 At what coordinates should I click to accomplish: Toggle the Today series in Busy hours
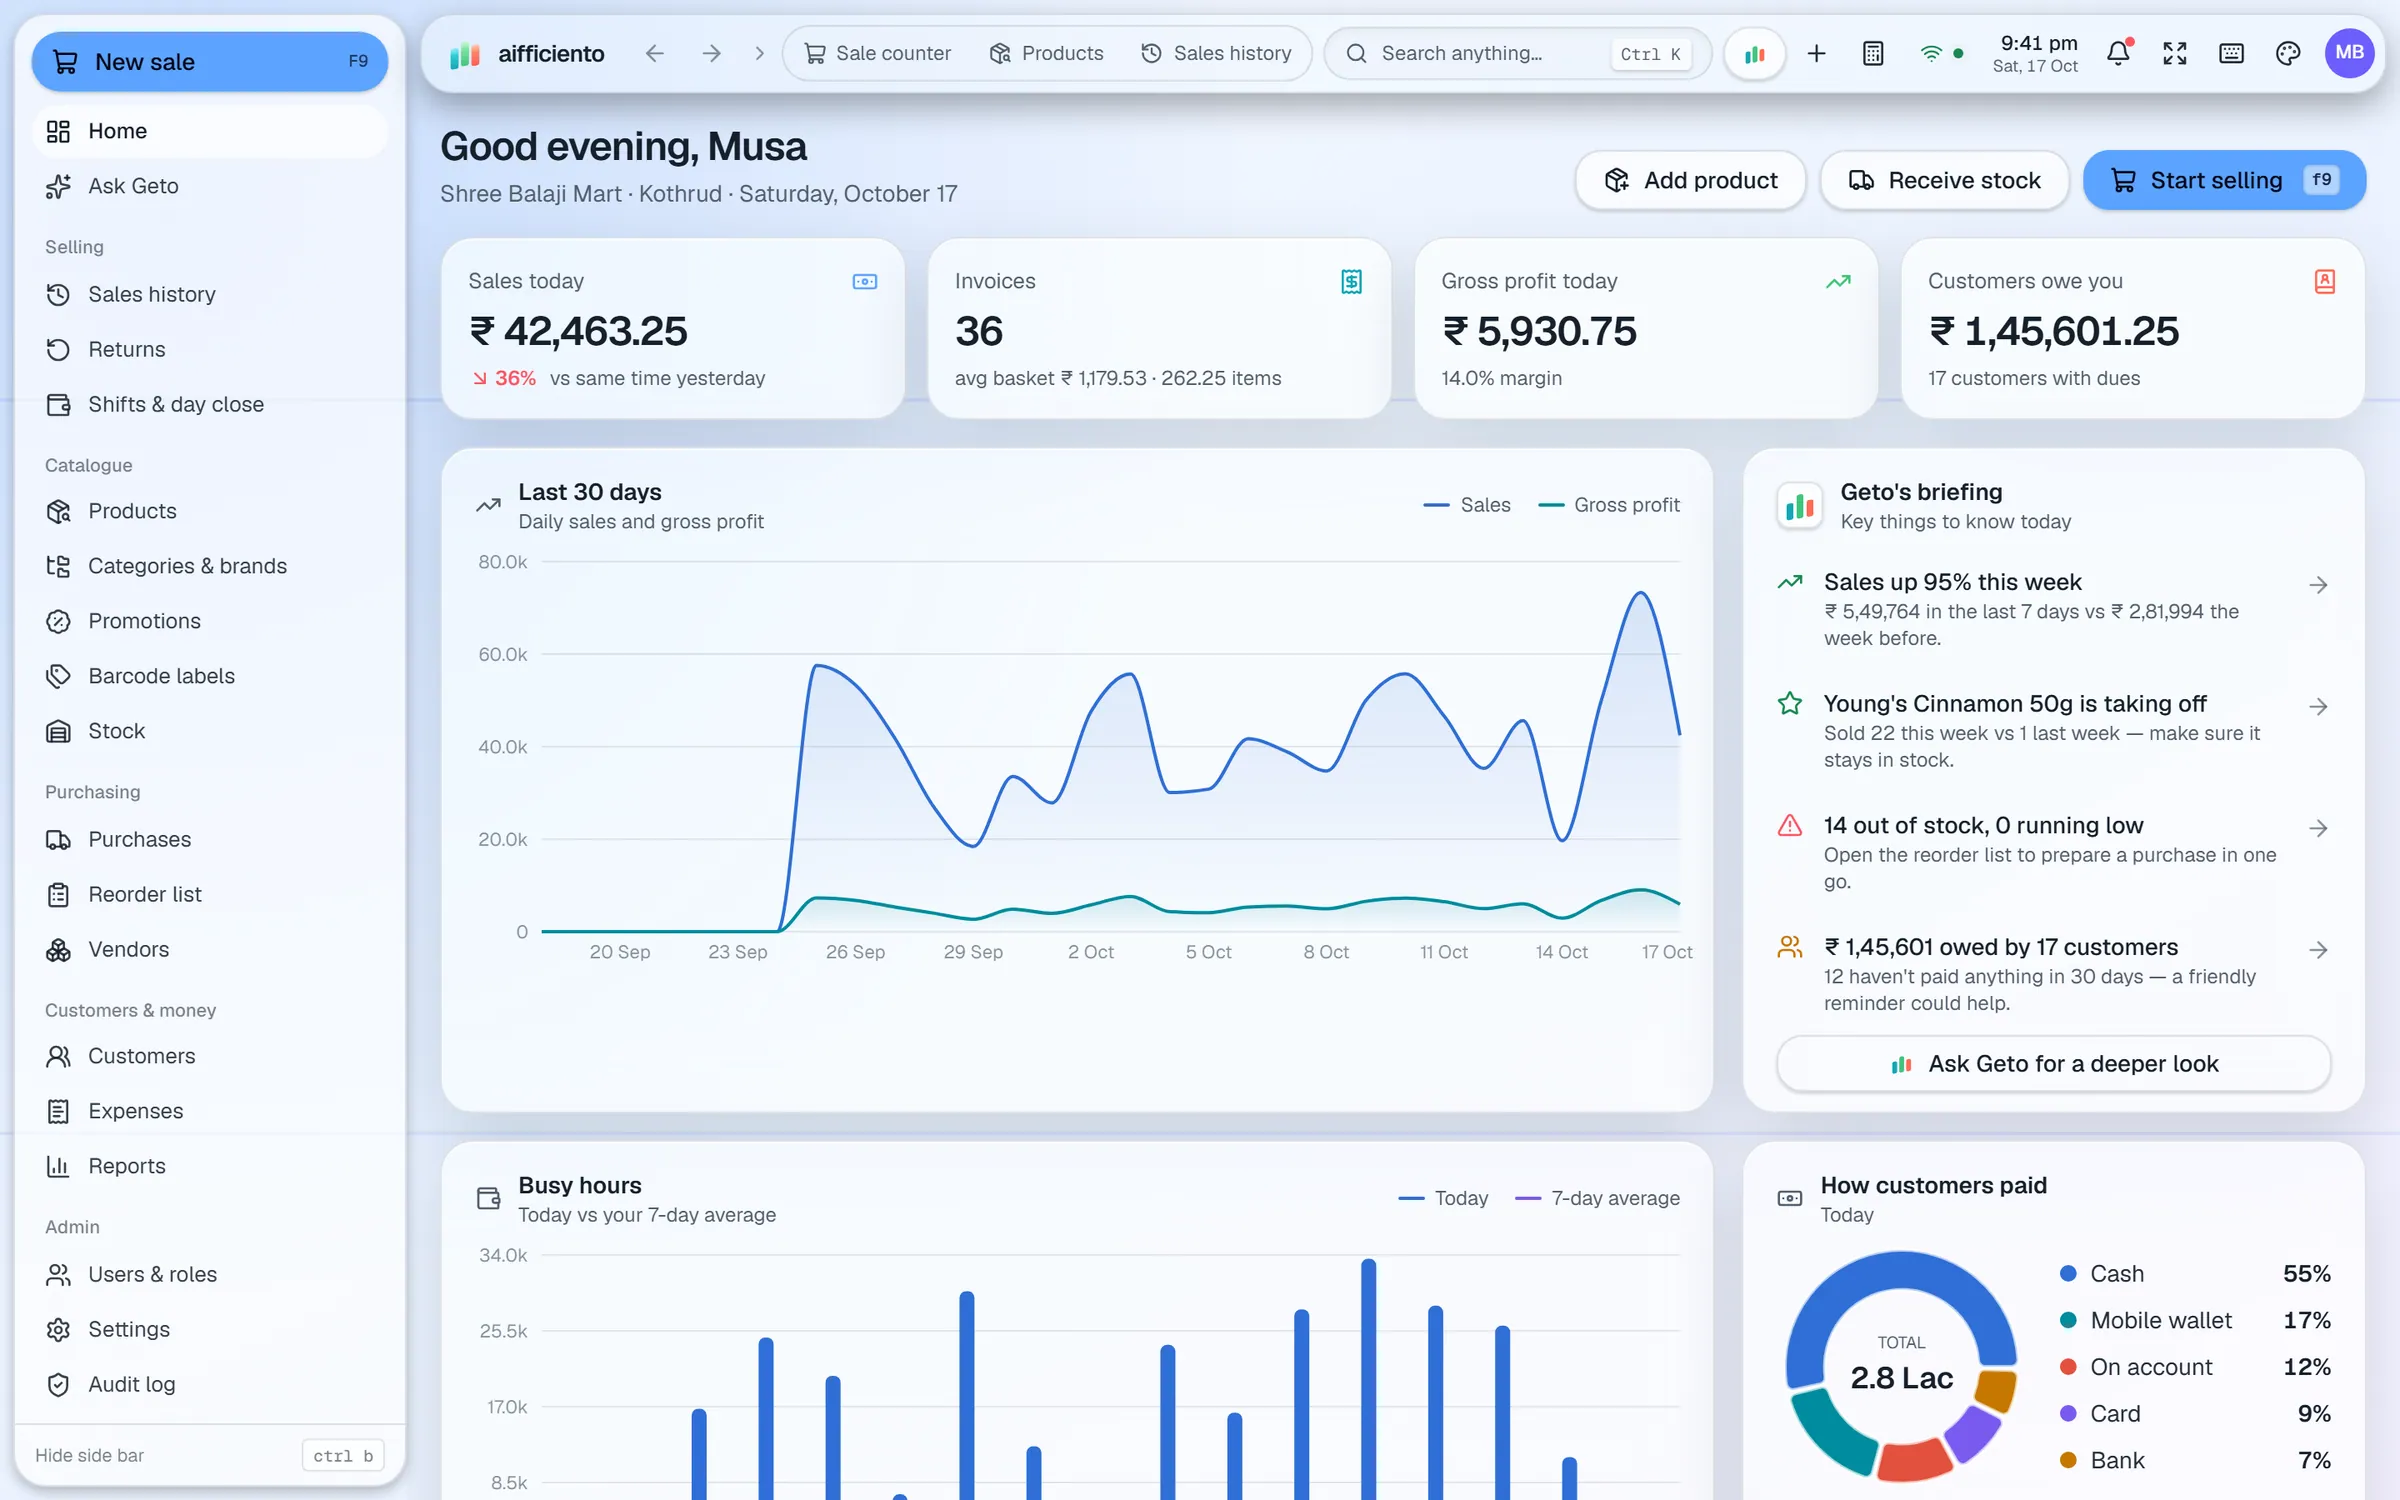point(1443,1198)
